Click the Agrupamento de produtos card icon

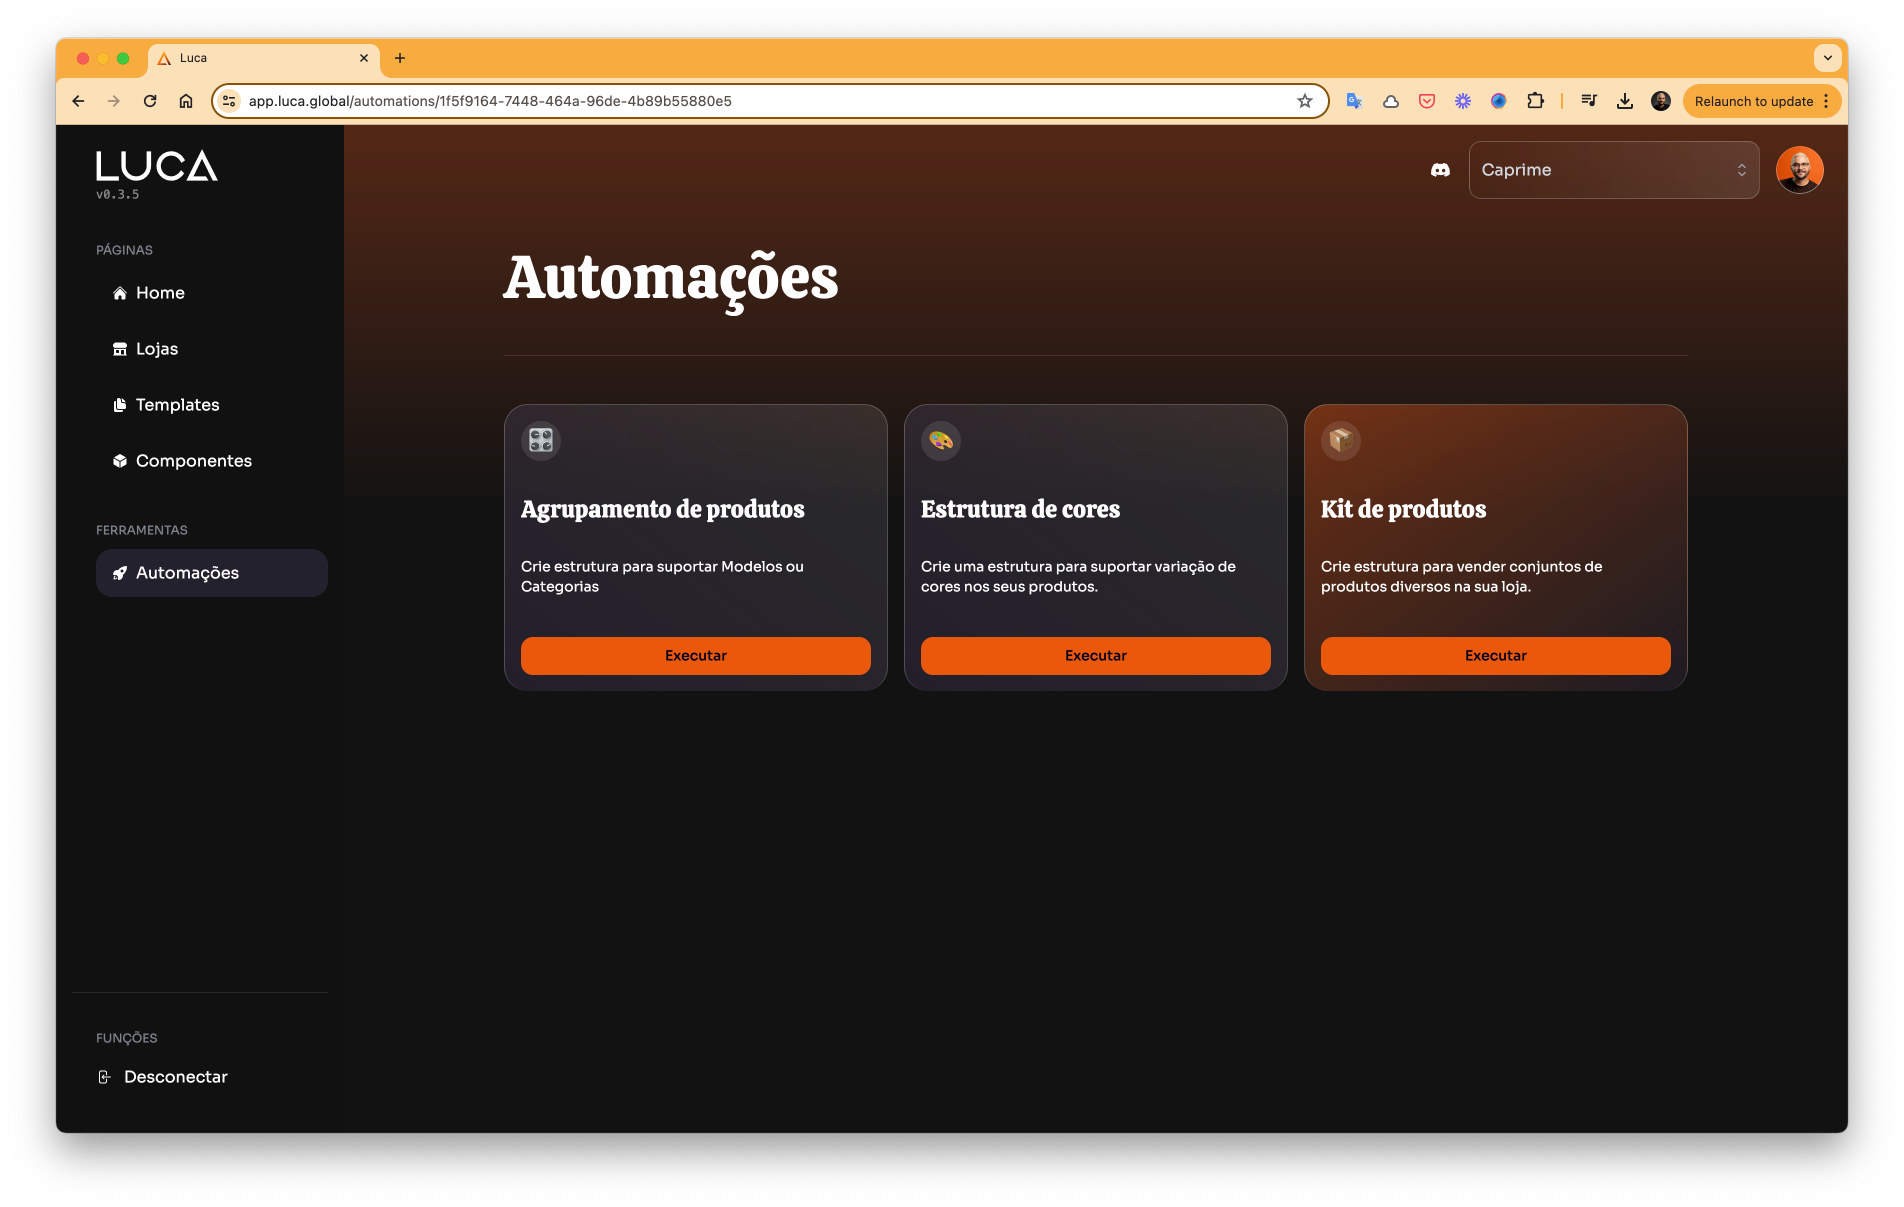[541, 441]
